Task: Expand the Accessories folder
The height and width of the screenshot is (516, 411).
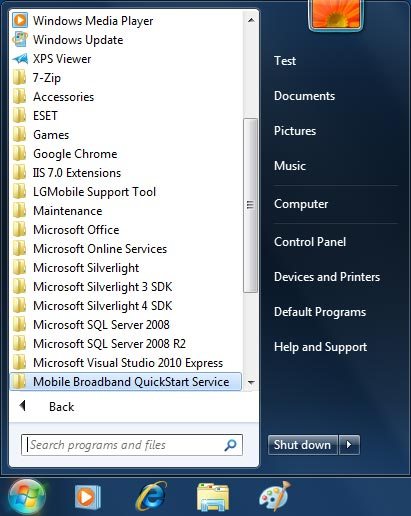Action: (x=126, y=97)
